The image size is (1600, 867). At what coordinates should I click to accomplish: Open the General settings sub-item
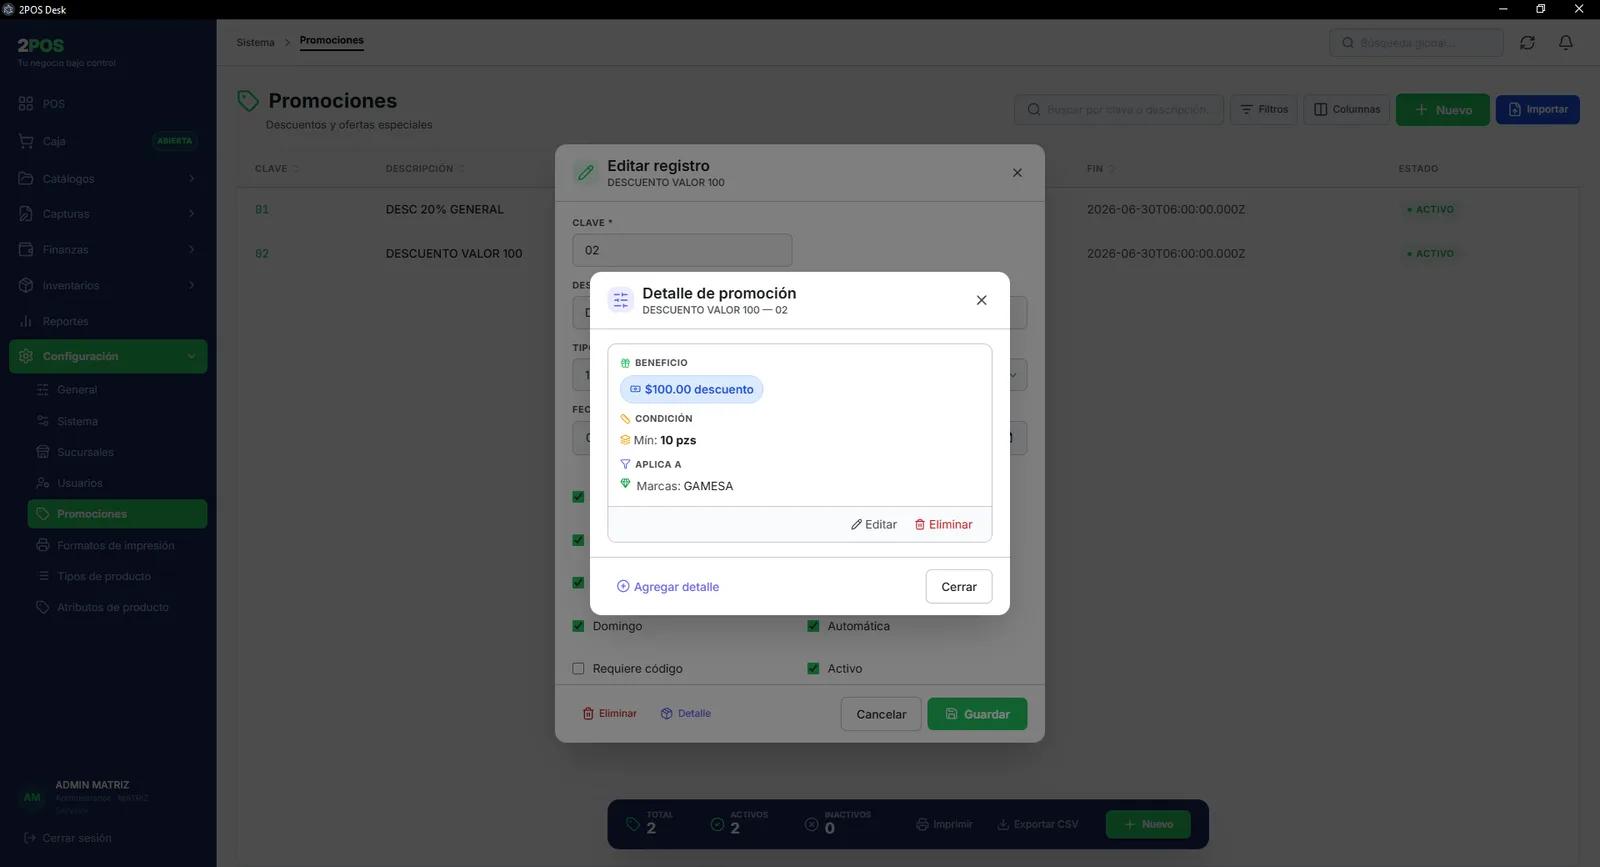[118, 390]
